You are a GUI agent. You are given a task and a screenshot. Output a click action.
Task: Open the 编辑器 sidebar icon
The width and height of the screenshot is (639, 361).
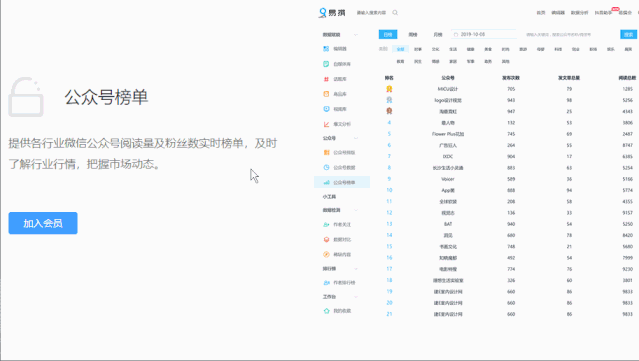click(326, 49)
